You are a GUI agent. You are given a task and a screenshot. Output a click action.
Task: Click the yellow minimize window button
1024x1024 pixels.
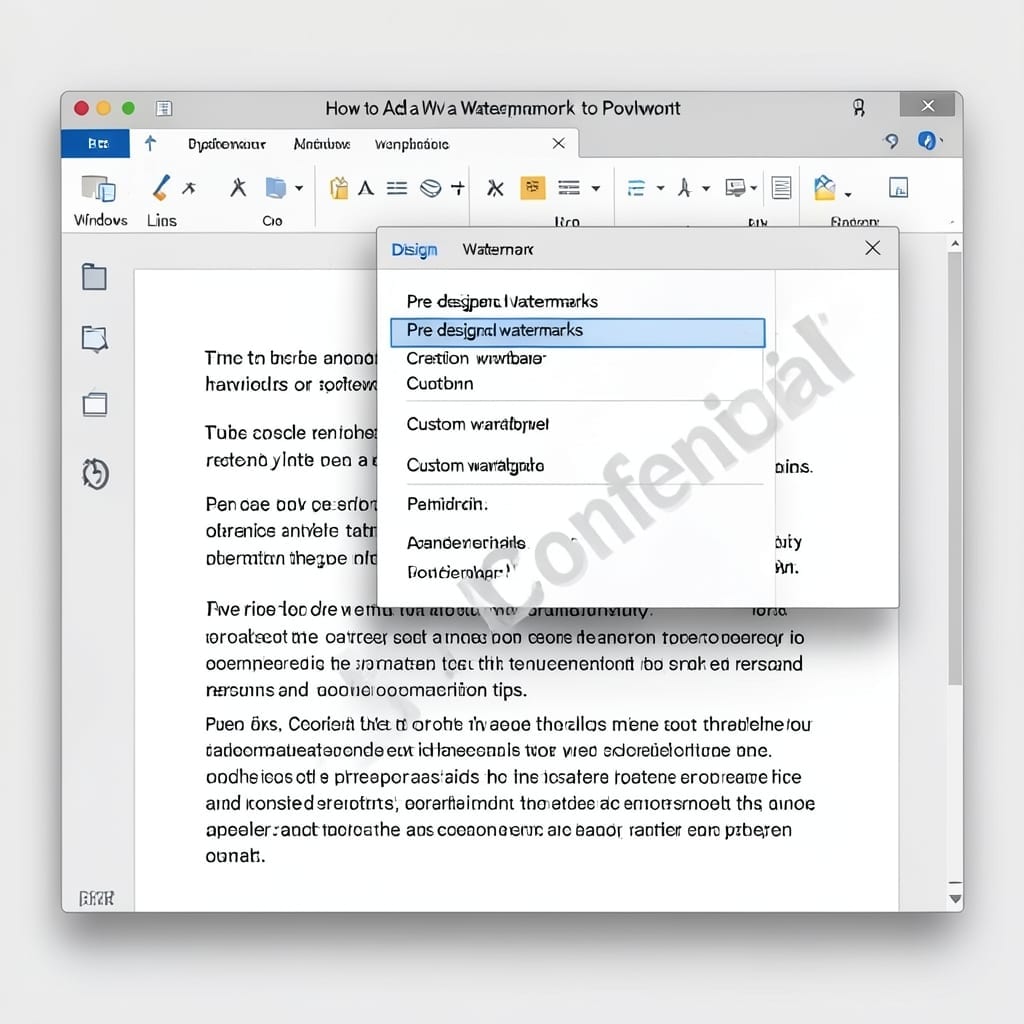point(104,108)
